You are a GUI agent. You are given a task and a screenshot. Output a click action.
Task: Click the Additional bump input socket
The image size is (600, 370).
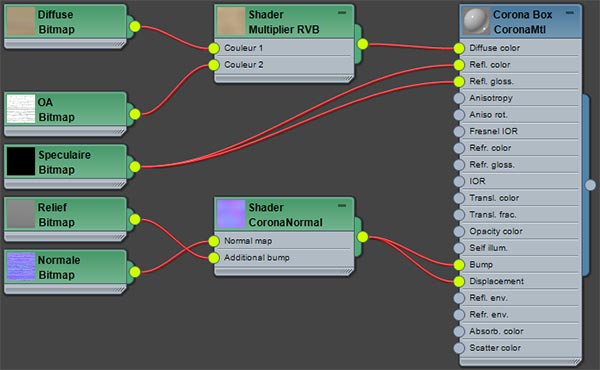(x=214, y=258)
